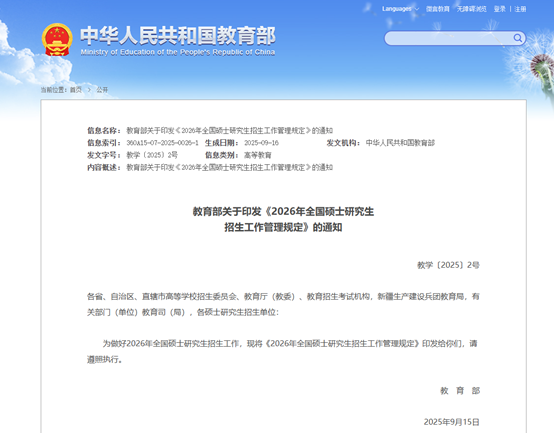Click the generation date 2025-09-16
554x433 pixels.
[x=261, y=143]
